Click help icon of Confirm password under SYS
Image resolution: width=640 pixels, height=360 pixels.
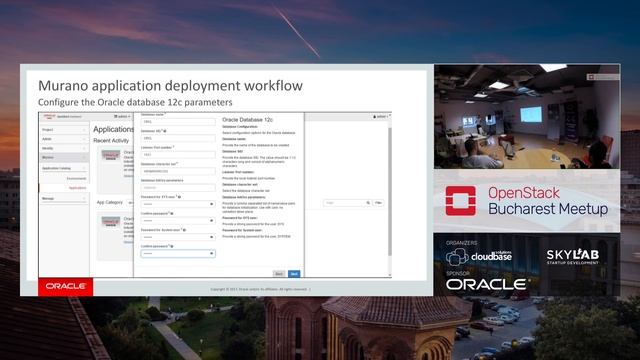pos(172,213)
